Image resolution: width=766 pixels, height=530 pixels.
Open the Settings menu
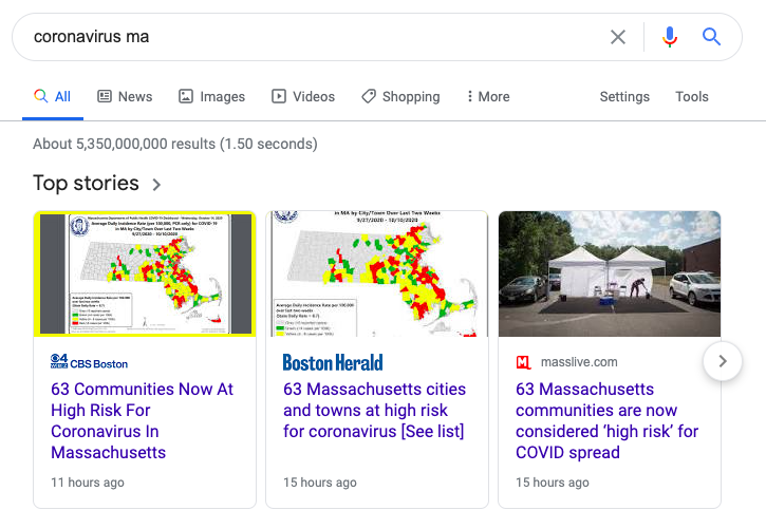coord(624,97)
